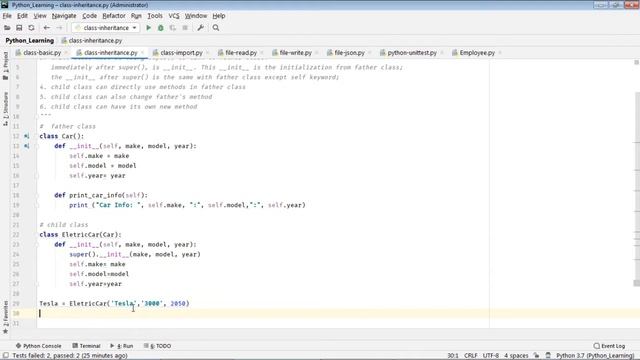Image resolution: width=640 pixels, height=360 pixels.
Task: Click the override gutter icon on line 13
Action: pos(27,146)
